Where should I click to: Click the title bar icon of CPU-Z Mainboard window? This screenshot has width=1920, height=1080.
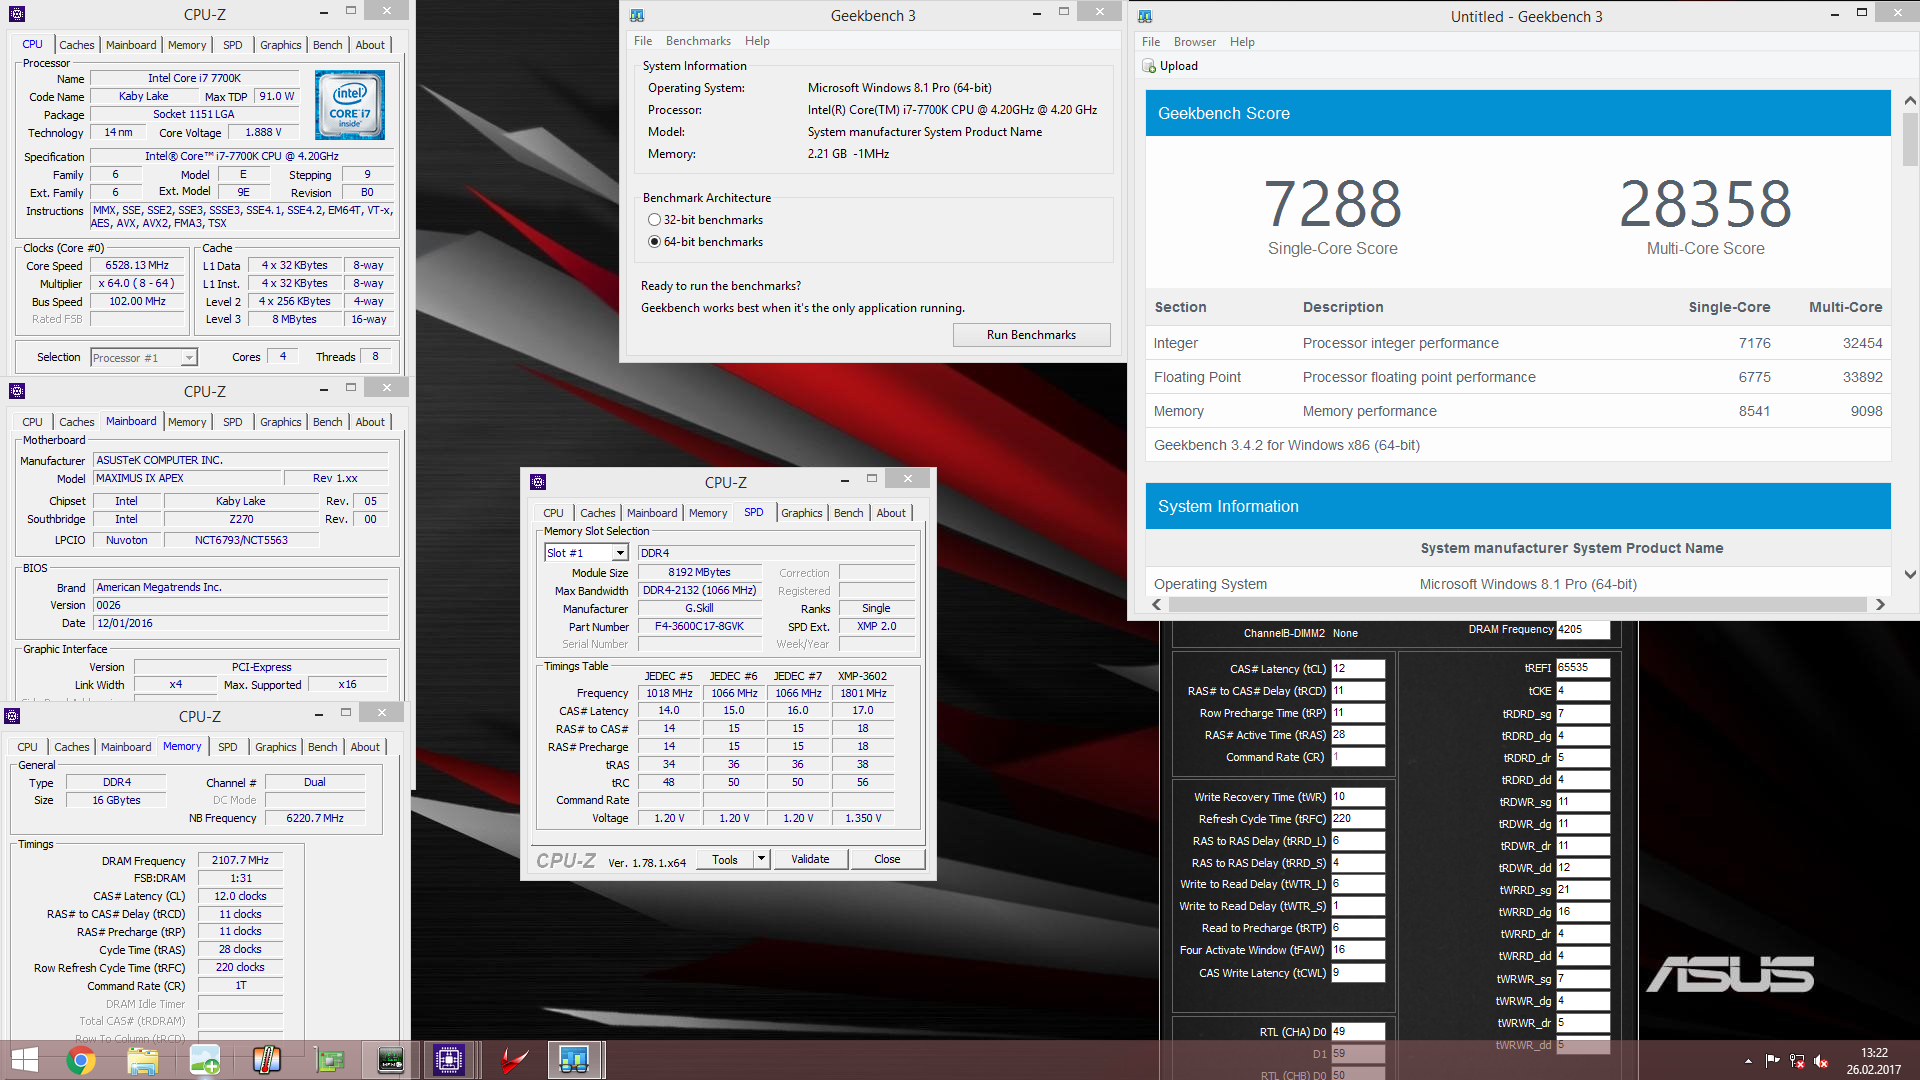(17, 391)
